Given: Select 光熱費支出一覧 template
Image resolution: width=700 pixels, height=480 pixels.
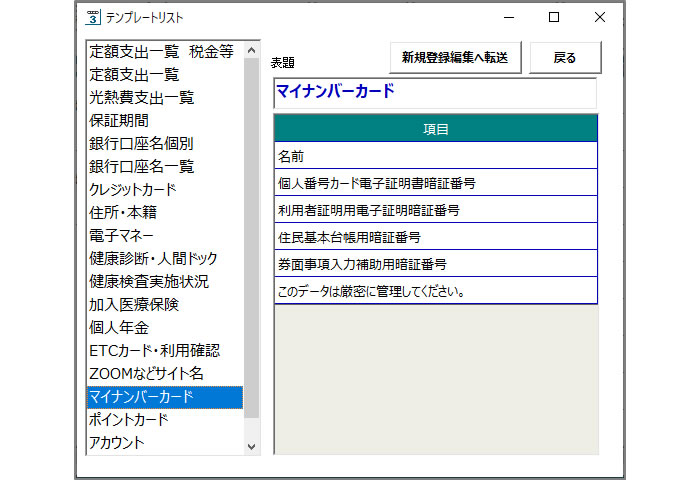Looking at the screenshot, I should click(165, 98).
